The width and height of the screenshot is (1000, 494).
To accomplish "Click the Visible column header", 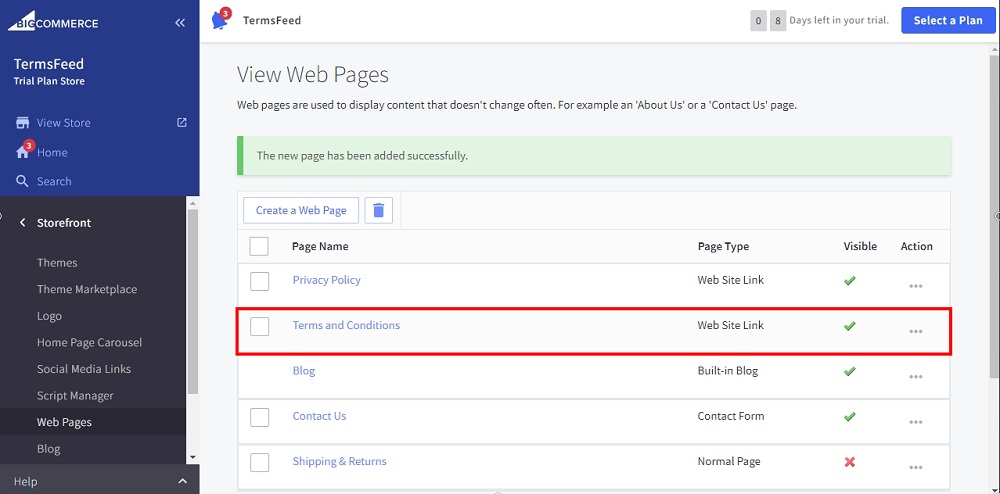I will tap(860, 246).
